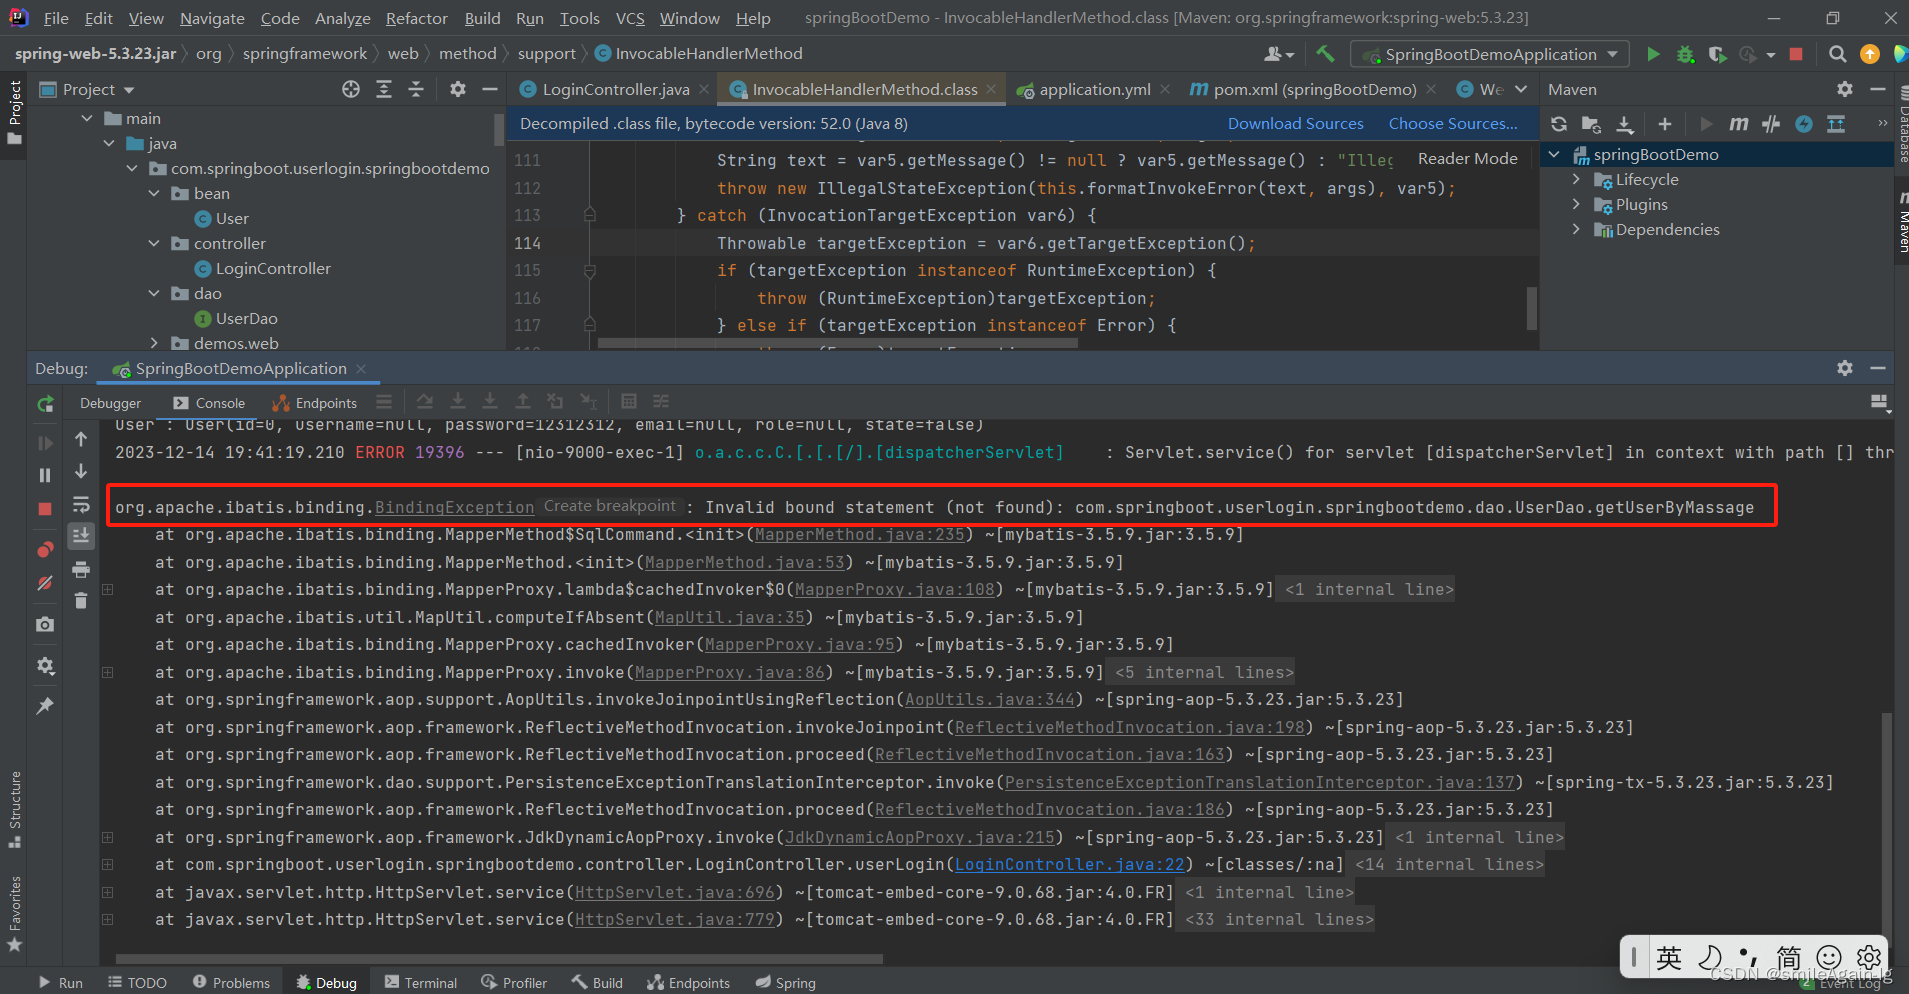Screen dimensions: 1909x994
Task: Clear console with trash icon
Action: [x=81, y=600]
